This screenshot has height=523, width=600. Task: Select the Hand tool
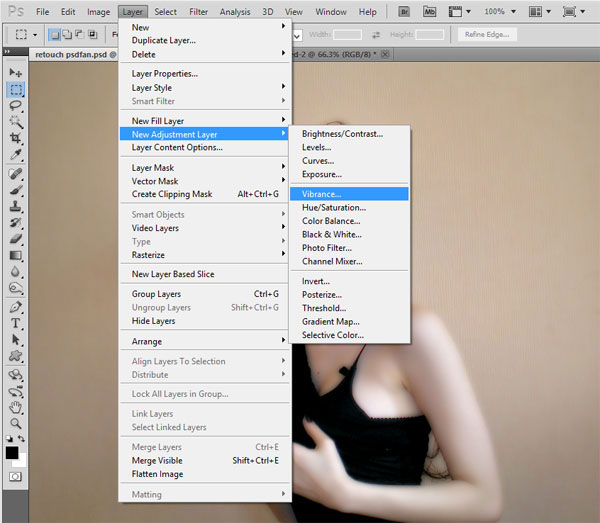(15, 407)
